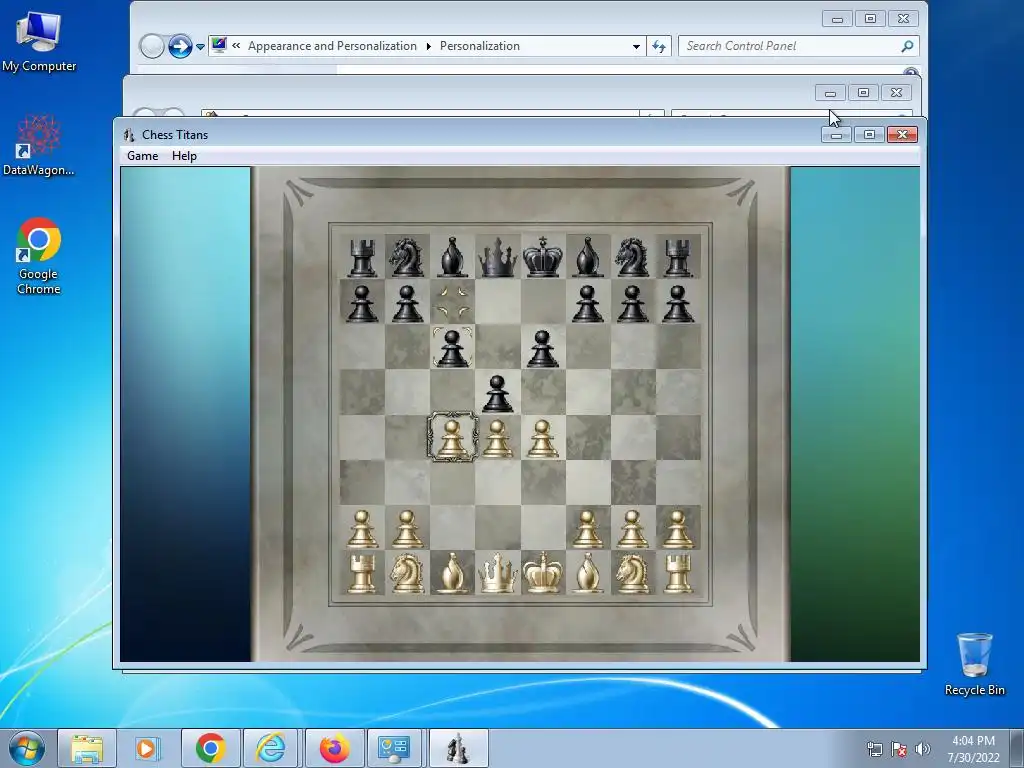This screenshot has width=1024, height=768.
Task: Select the white bishop on f1
Action: 588,573
